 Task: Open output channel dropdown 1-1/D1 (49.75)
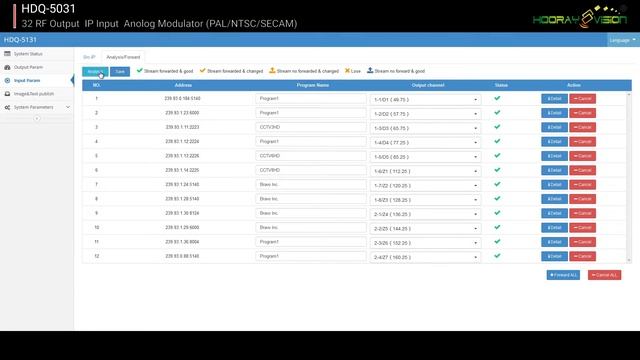[x=425, y=100]
